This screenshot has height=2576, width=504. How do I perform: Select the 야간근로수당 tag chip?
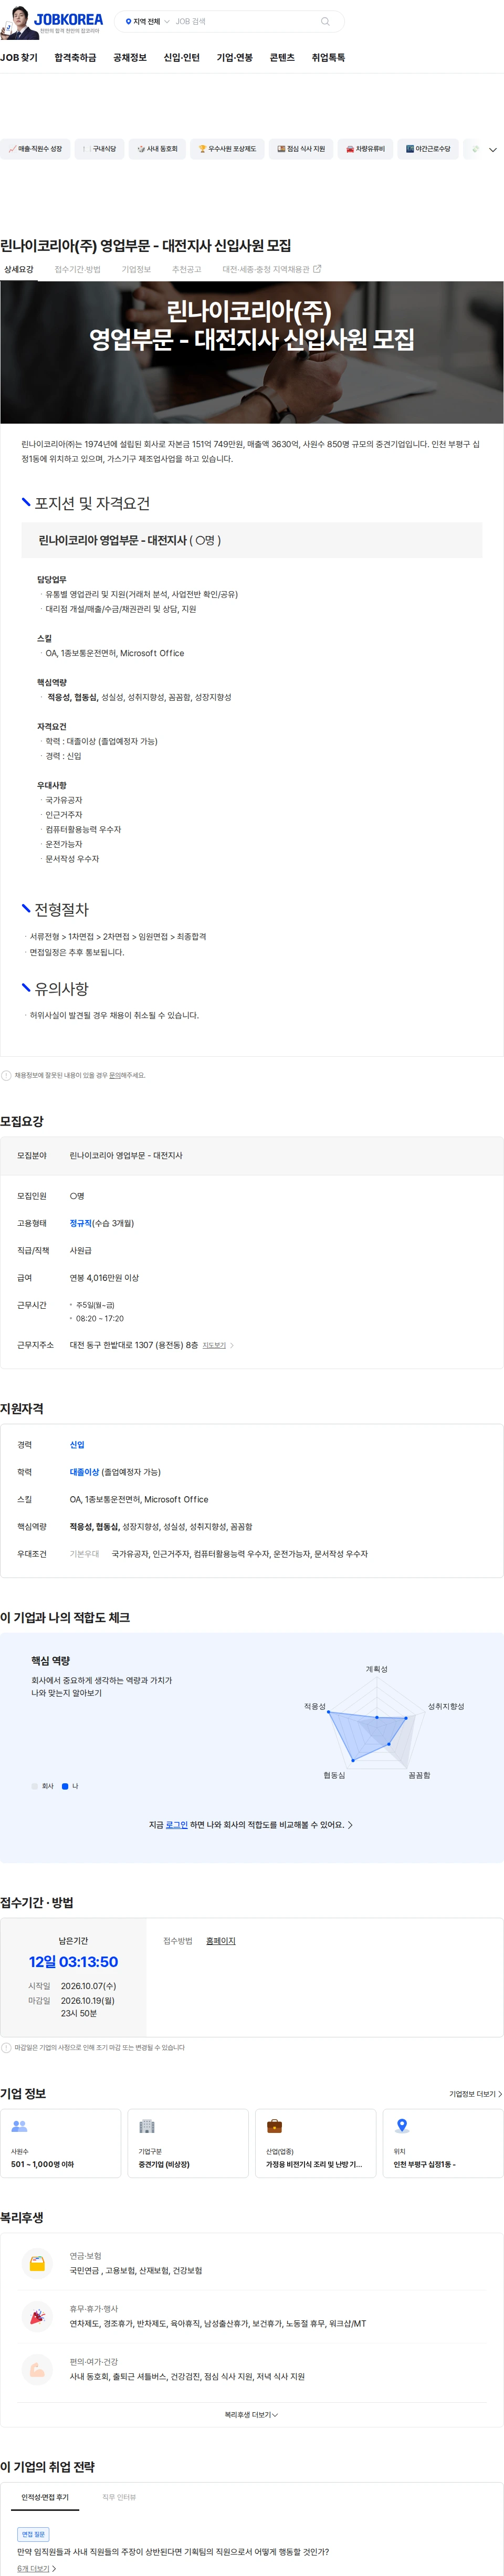pos(428,149)
